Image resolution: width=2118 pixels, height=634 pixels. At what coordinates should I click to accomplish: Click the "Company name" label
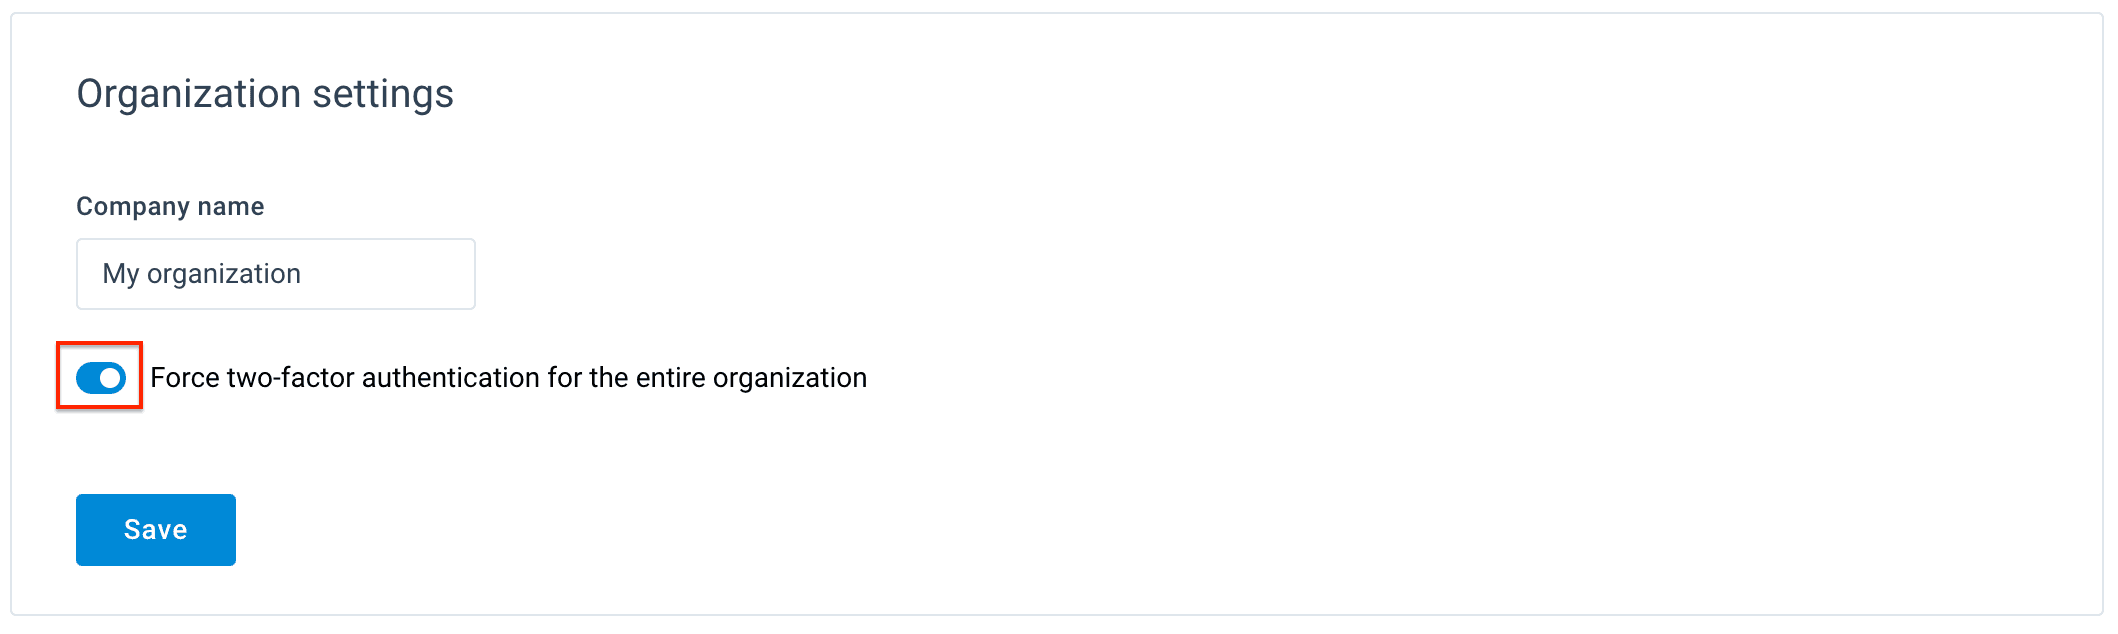pos(170,206)
